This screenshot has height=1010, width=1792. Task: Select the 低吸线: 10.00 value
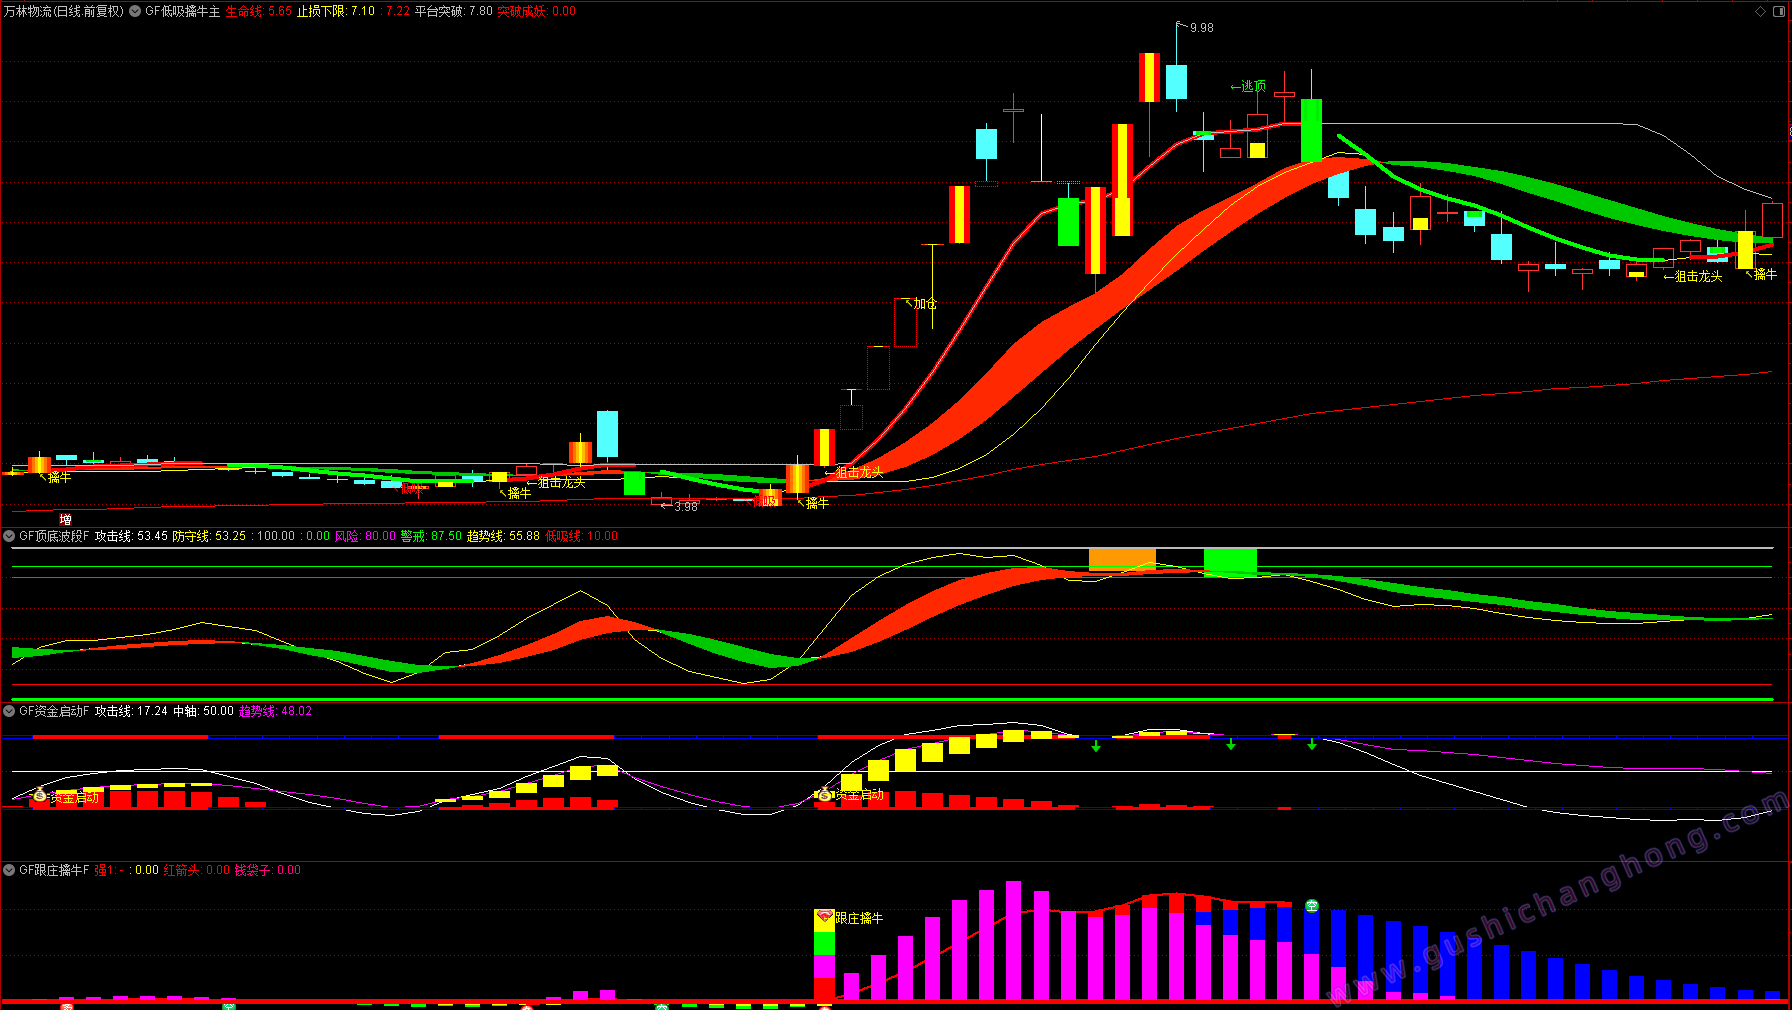(582, 536)
